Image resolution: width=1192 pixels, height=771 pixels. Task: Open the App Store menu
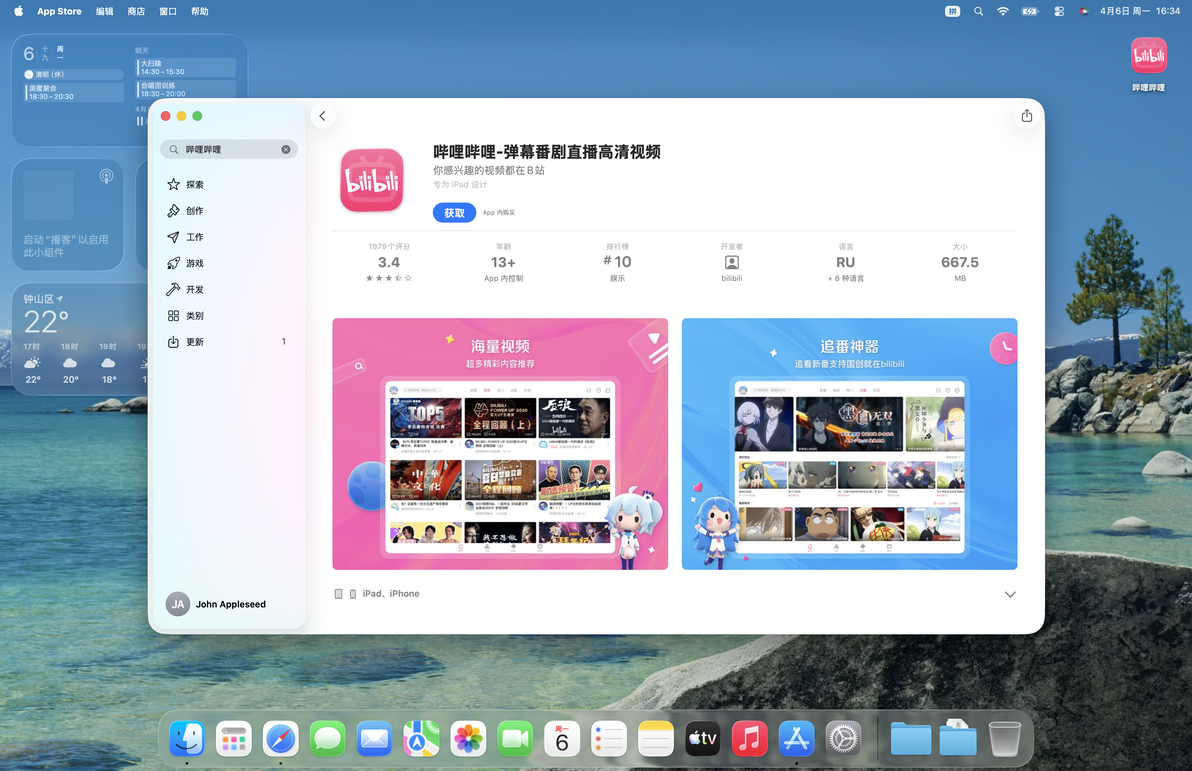tap(59, 11)
